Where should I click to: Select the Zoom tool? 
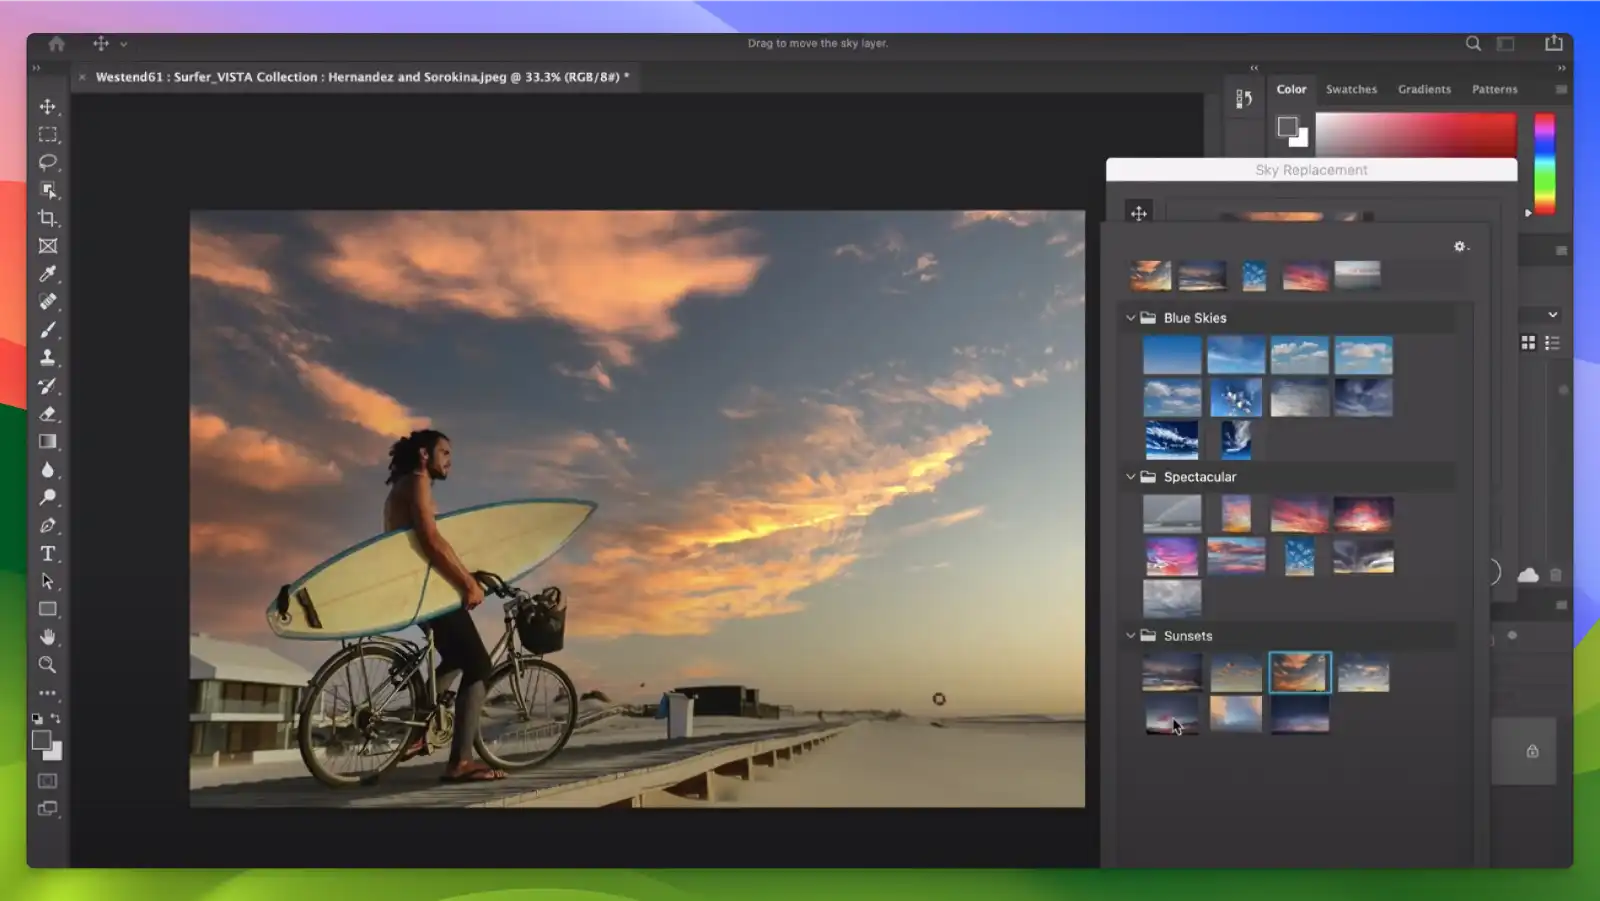[45, 665]
